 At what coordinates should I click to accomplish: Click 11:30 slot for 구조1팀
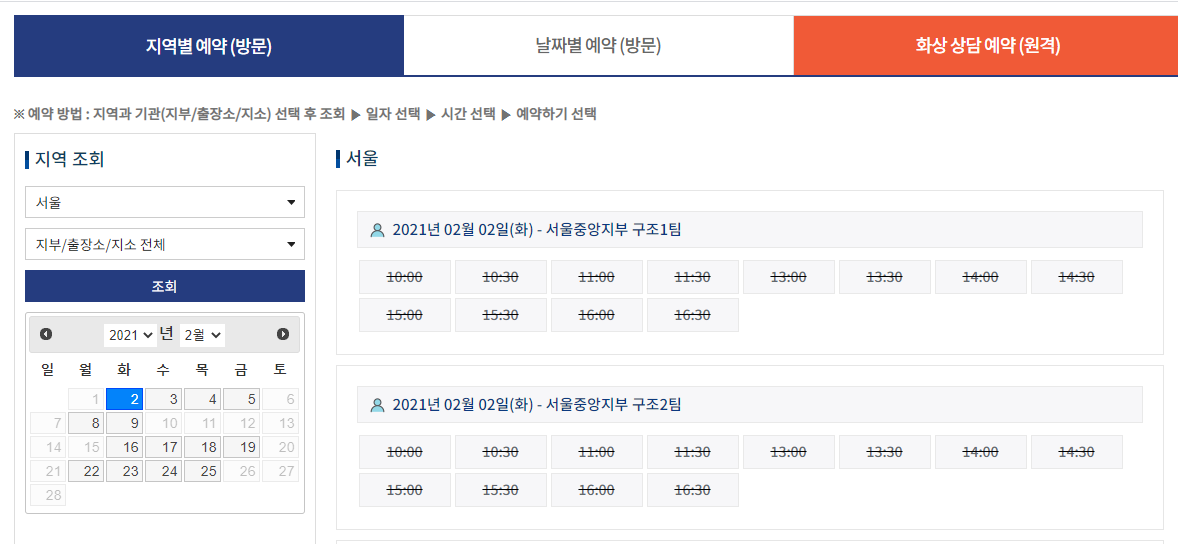pos(693,277)
